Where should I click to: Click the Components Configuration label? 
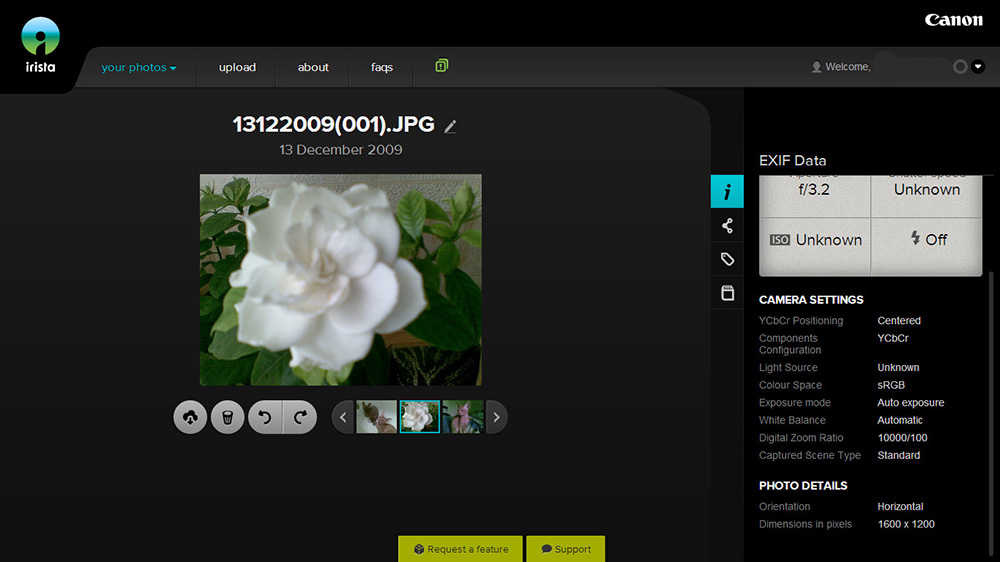point(790,344)
